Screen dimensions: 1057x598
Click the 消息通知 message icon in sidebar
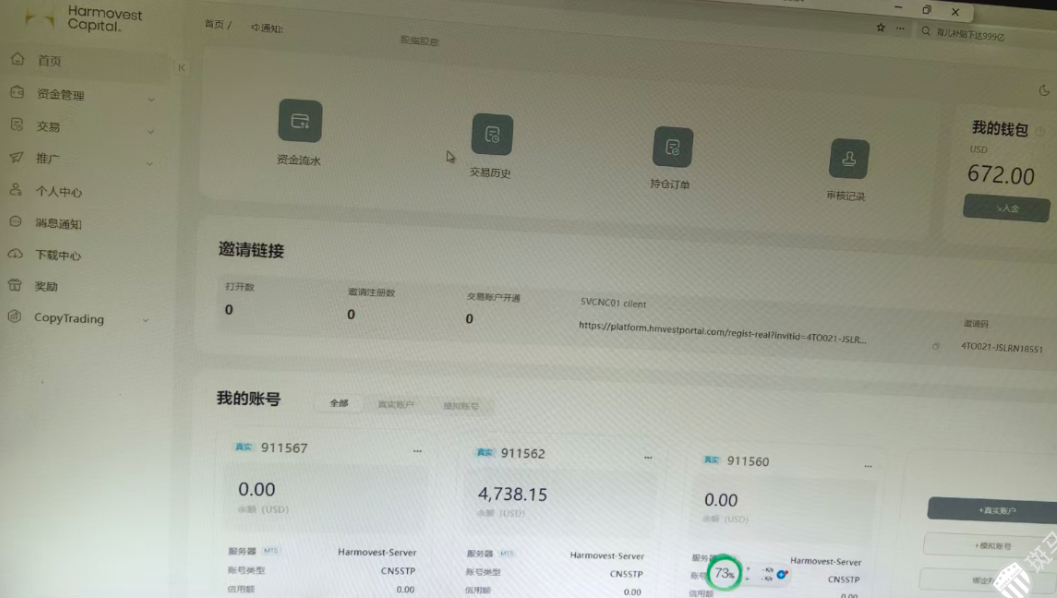16,221
